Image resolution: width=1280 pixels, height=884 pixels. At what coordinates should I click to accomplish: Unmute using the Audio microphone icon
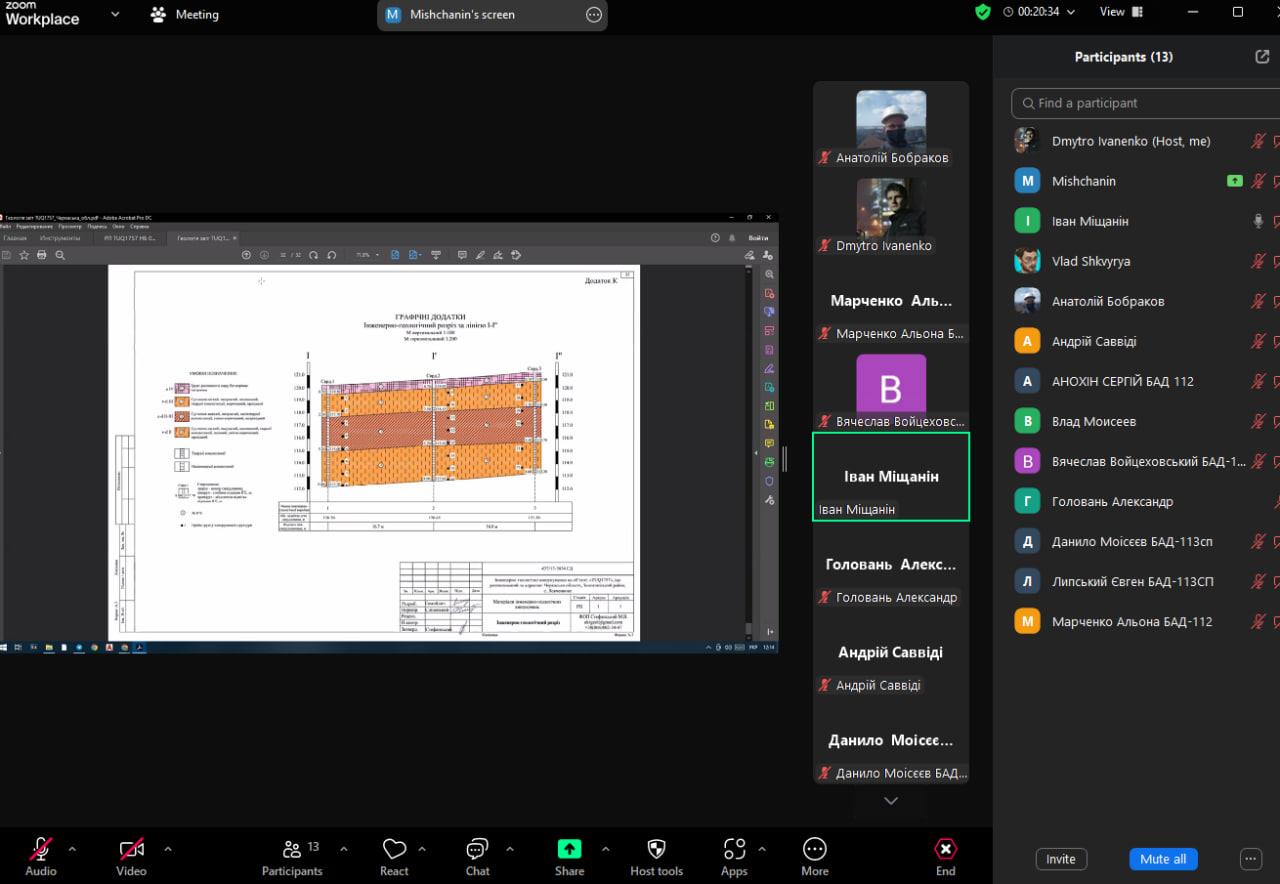tap(41, 850)
